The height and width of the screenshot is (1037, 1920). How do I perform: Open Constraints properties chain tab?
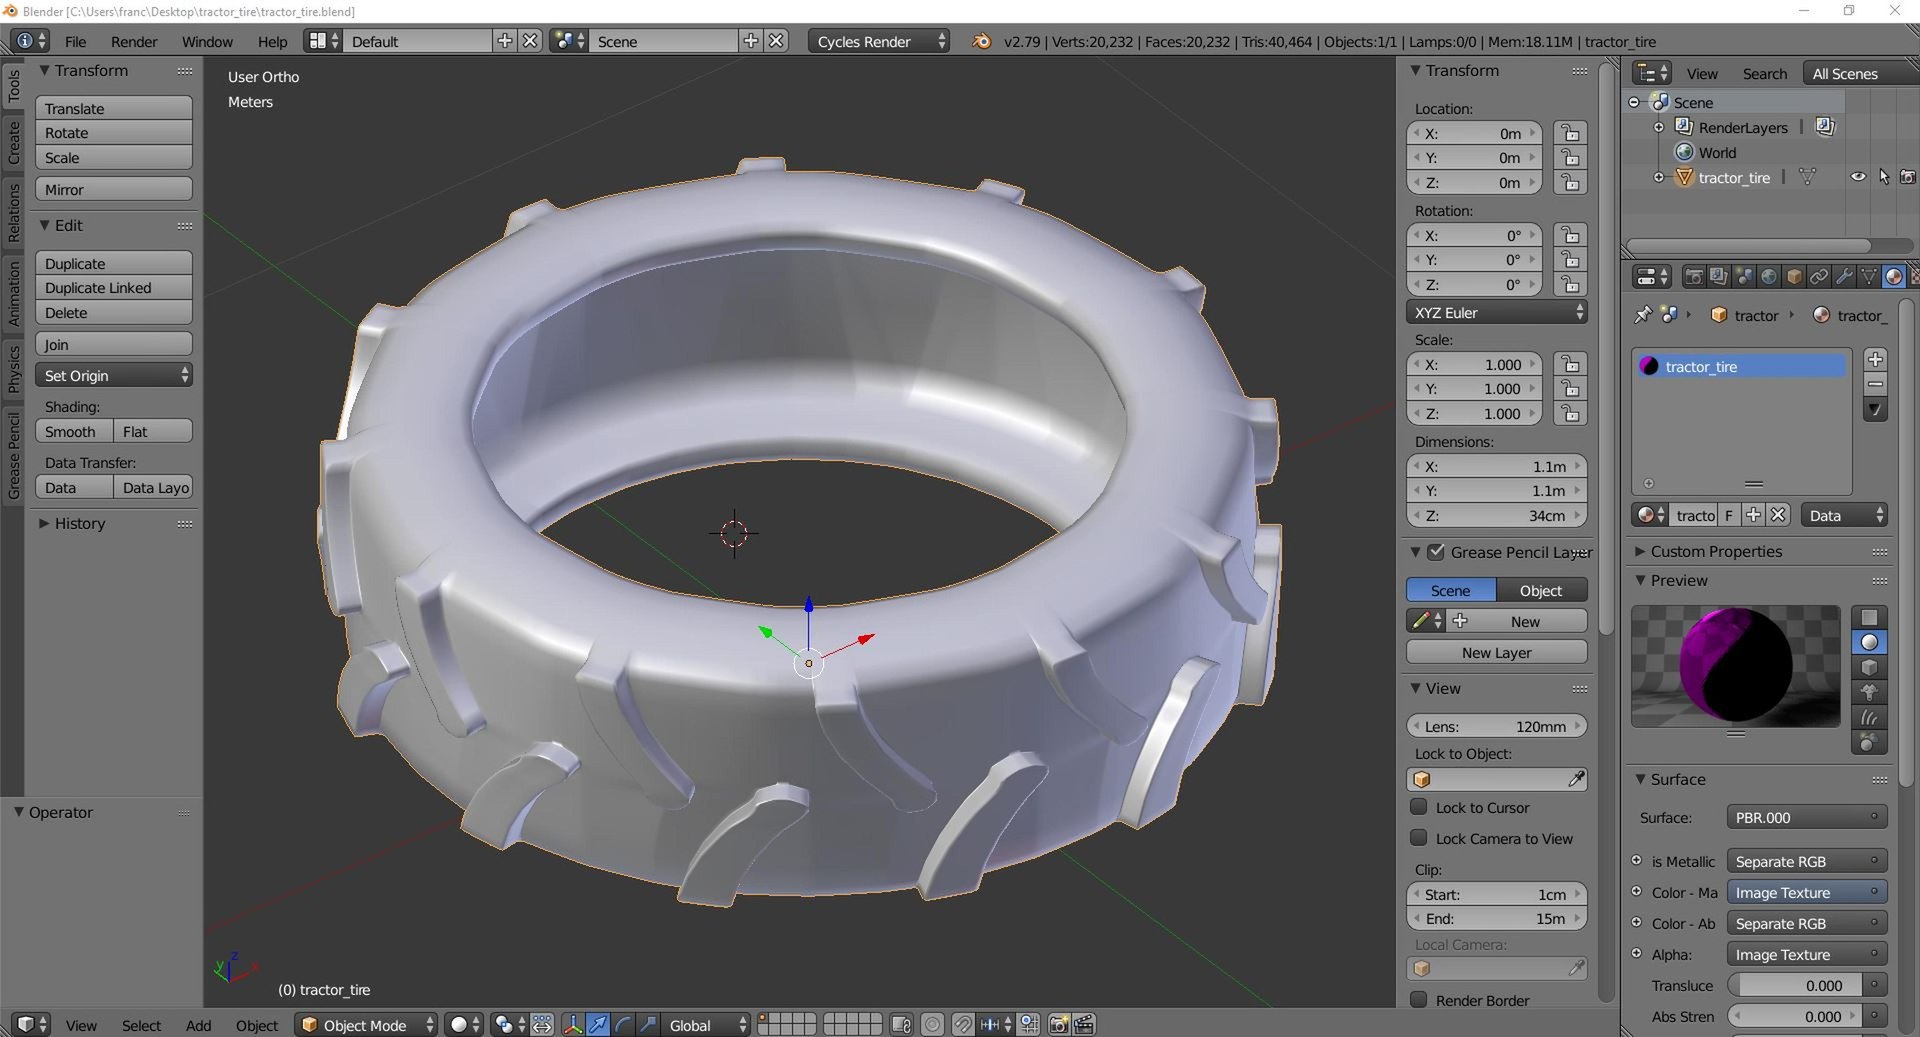point(1819,276)
